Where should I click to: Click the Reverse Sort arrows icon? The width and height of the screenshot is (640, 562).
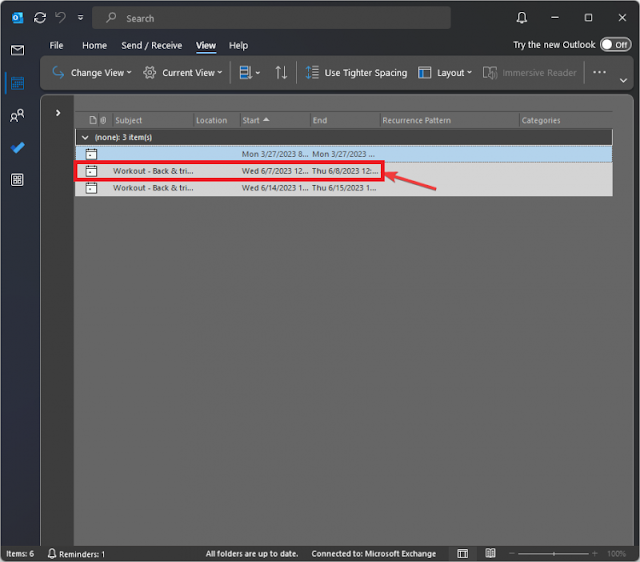point(281,73)
